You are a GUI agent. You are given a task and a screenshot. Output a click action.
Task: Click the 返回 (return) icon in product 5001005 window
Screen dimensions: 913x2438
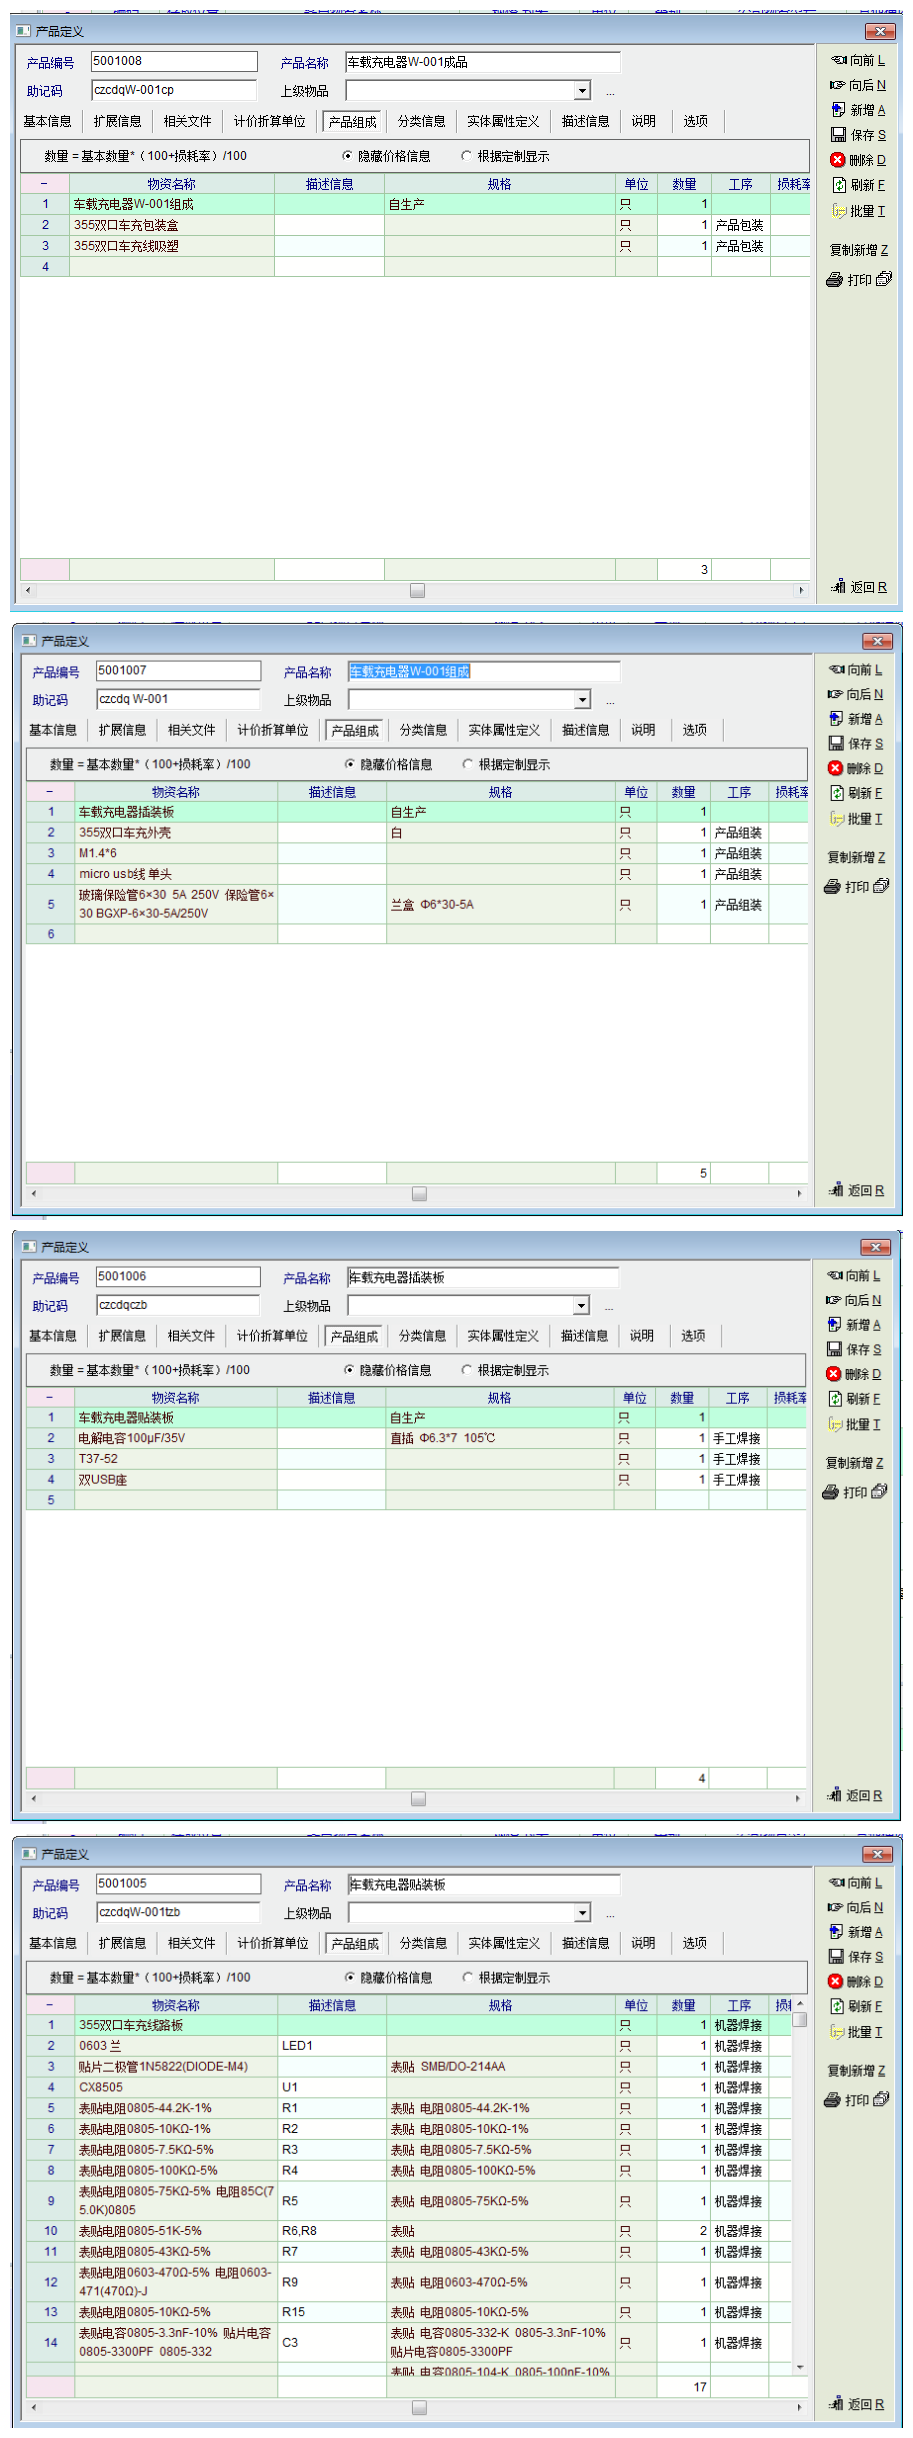point(837,2403)
